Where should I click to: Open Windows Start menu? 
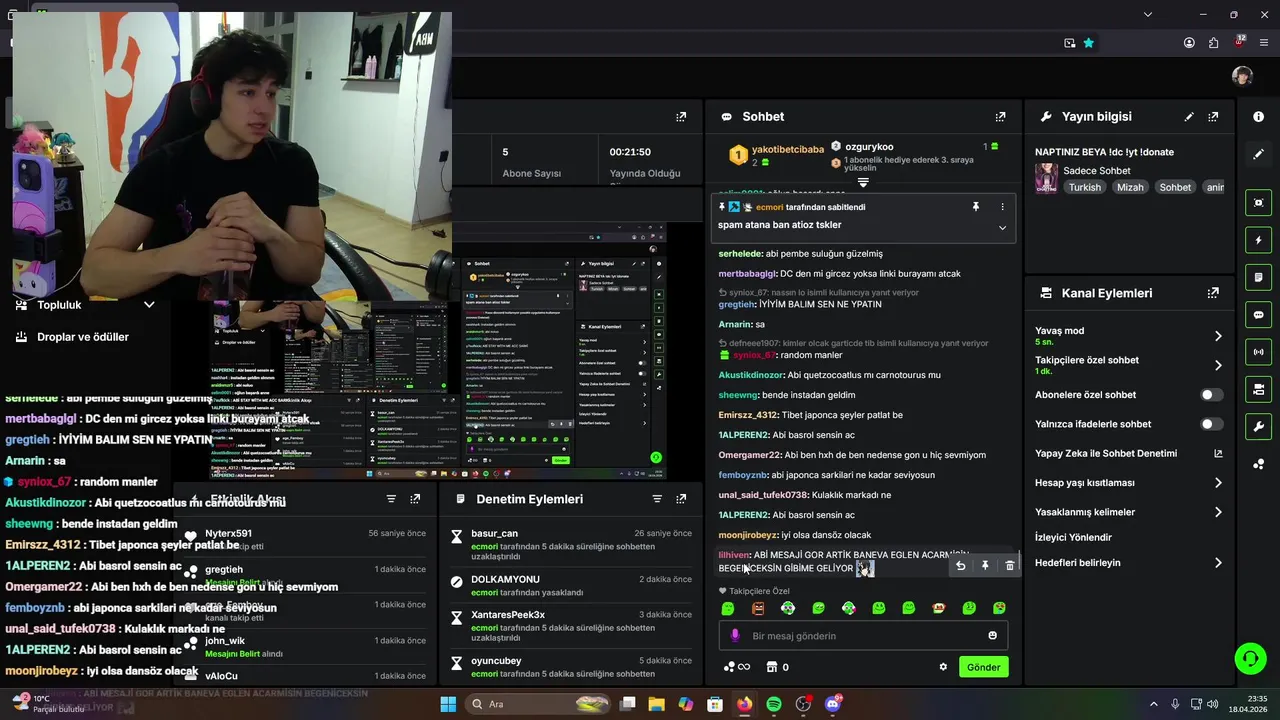(x=448, y=704)
